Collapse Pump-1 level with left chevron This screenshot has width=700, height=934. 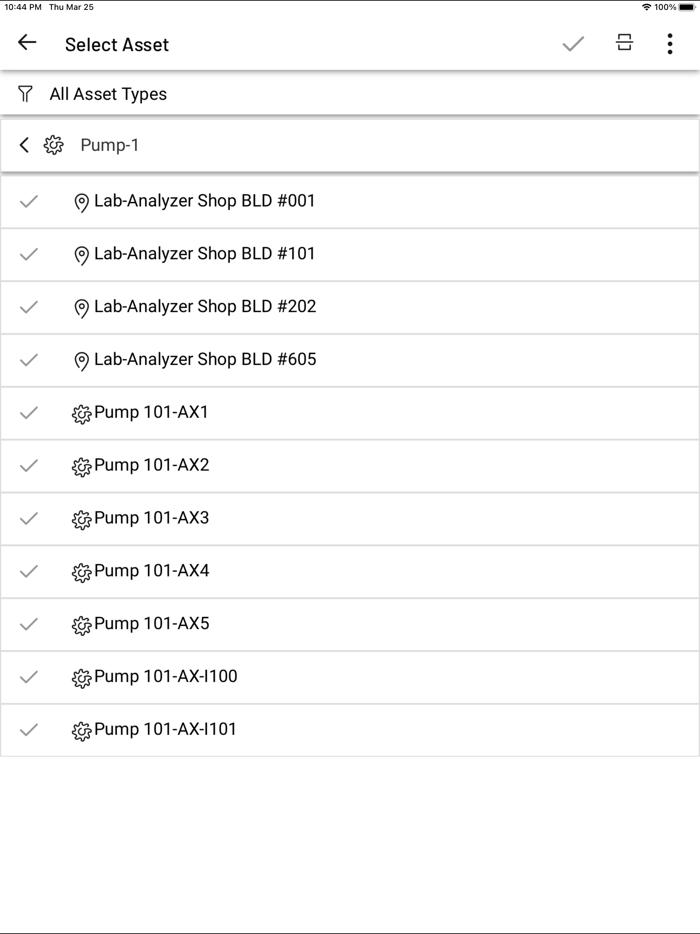click(24, 146)
